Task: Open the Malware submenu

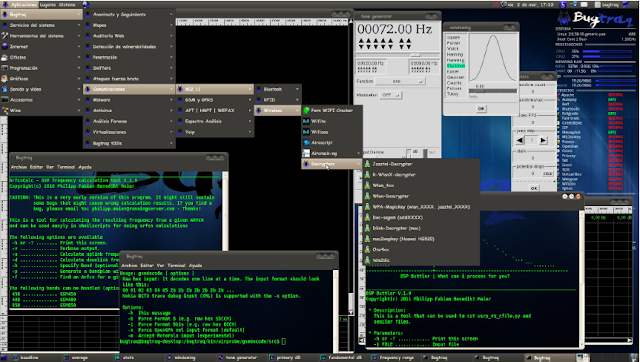Action: (x=129, y=100)
